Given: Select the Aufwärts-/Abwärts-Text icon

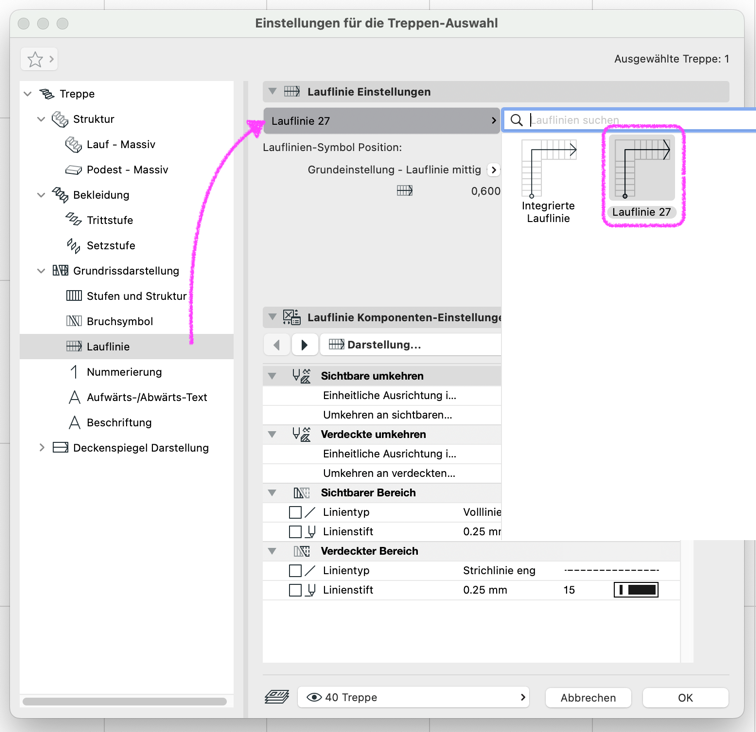Looking at the screenshot, I should pyautogui.click(x=74, y=397).
